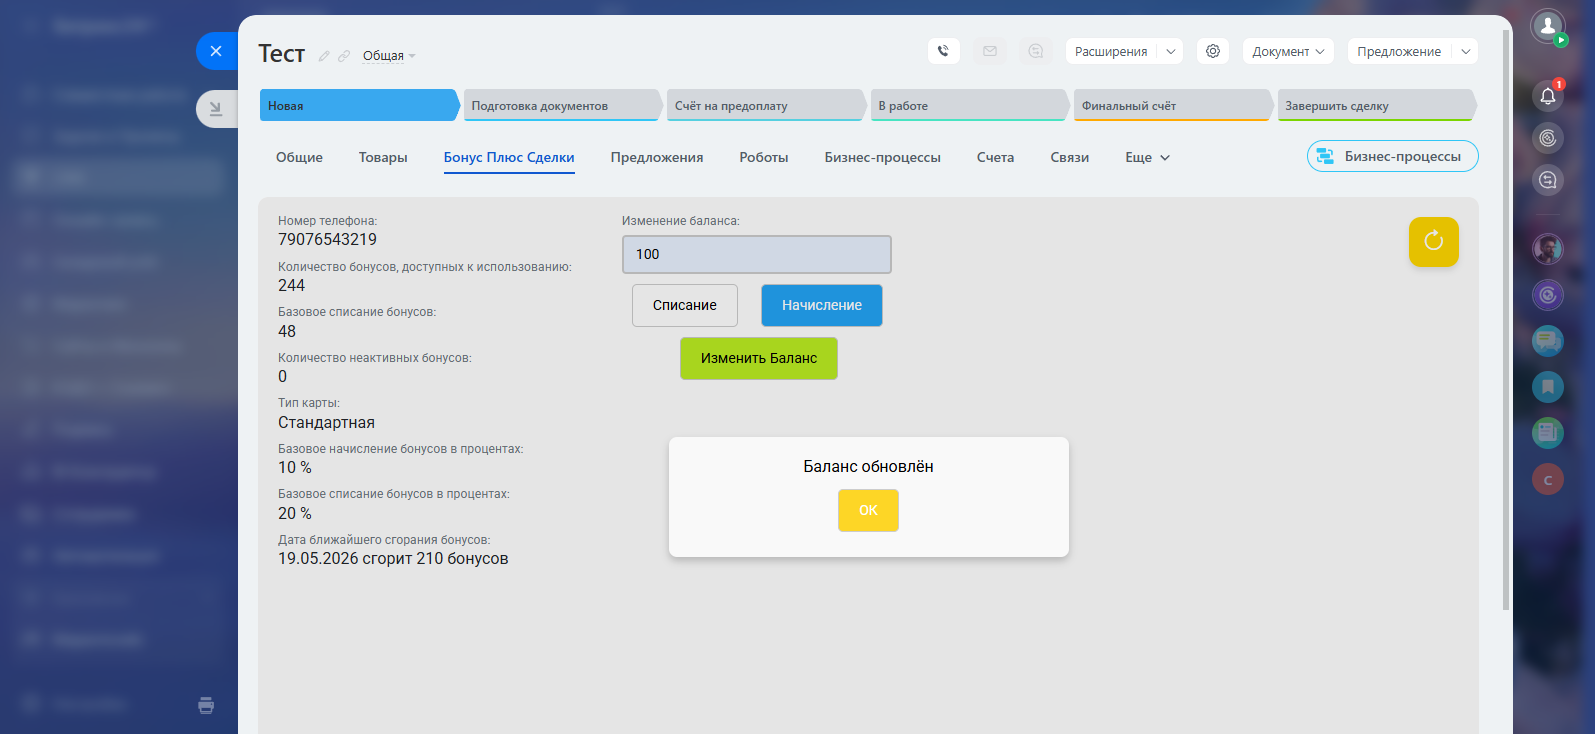Switch the deal stage to В работе

[x=970, y=105]
